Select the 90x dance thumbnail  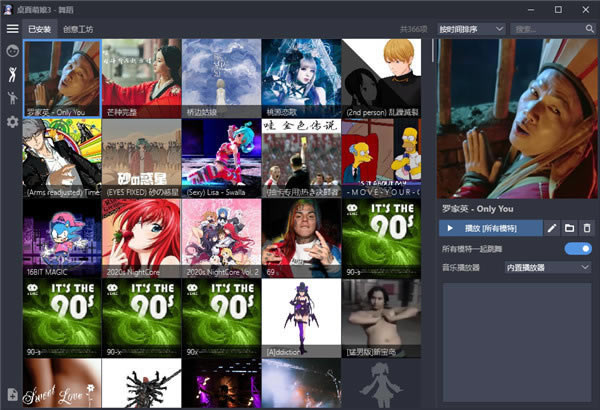click(222, 318)
